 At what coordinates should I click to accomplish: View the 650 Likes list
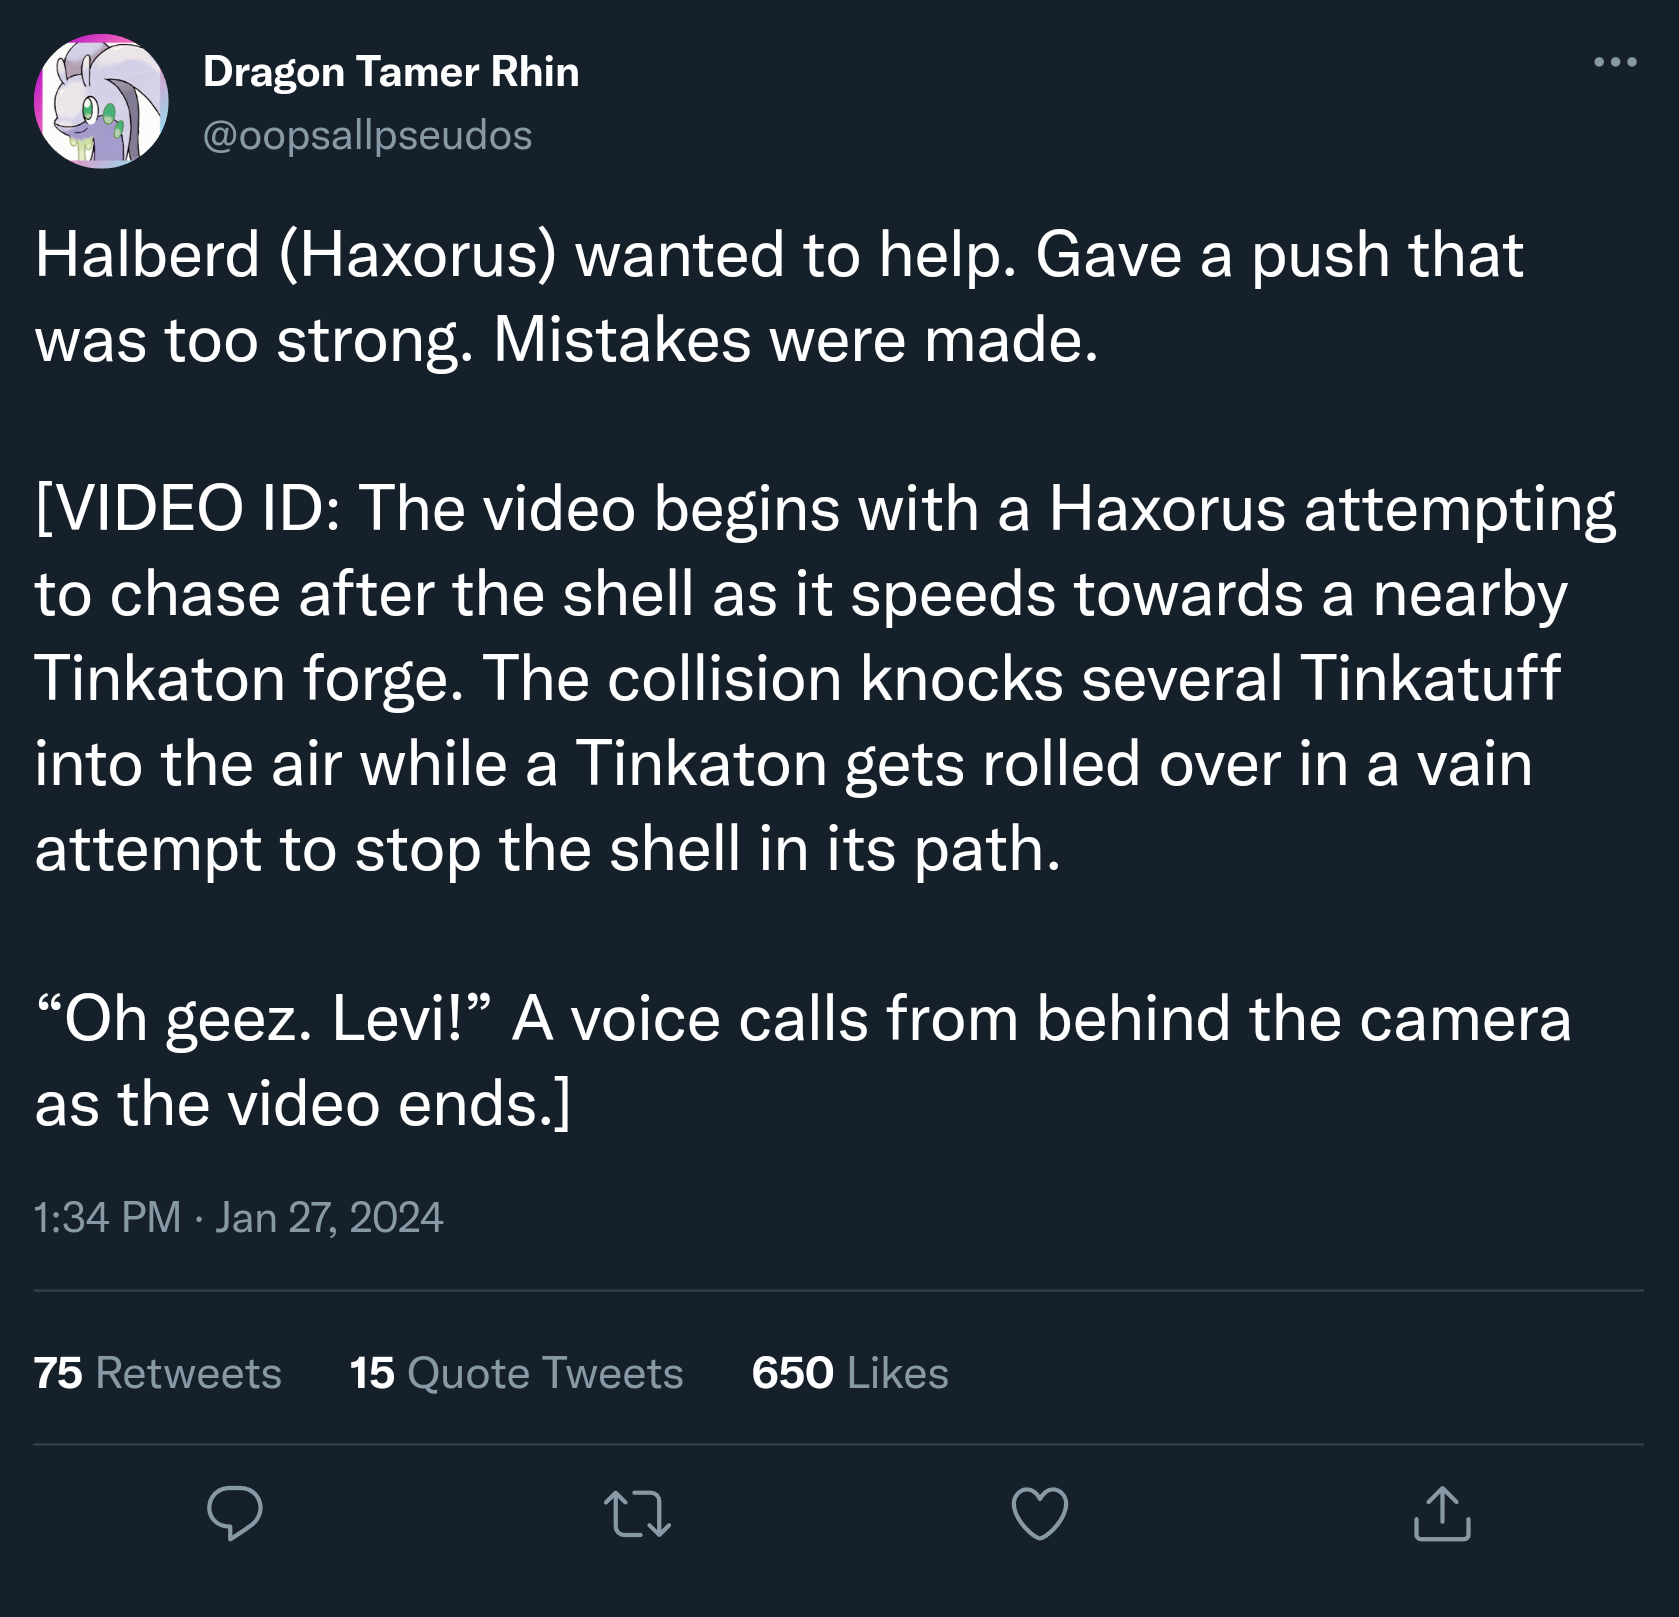point(849,1373)
